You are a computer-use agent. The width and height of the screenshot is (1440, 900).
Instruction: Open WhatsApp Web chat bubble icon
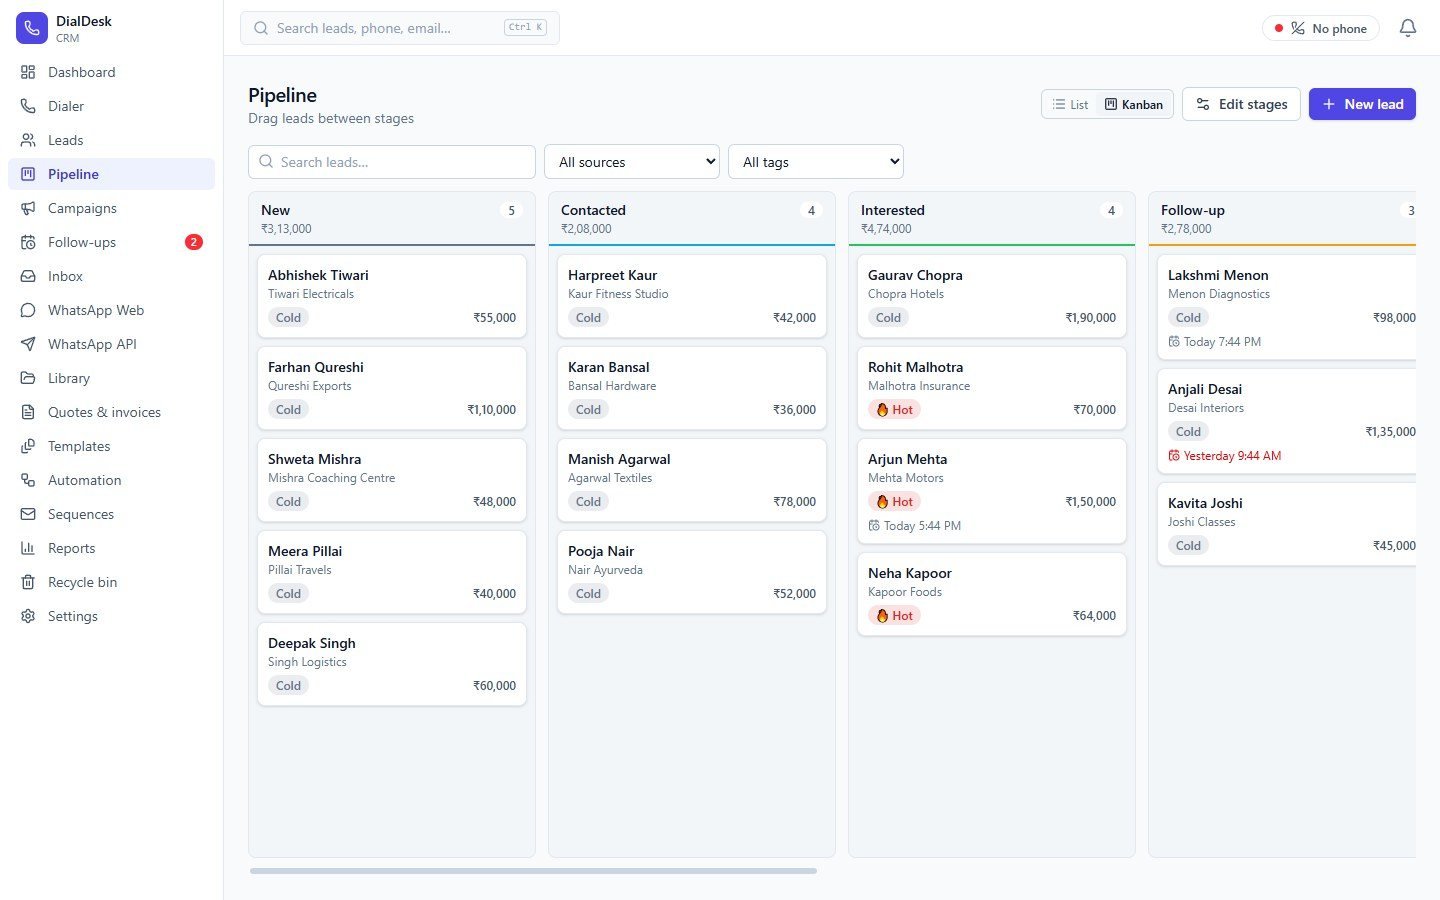28,310
